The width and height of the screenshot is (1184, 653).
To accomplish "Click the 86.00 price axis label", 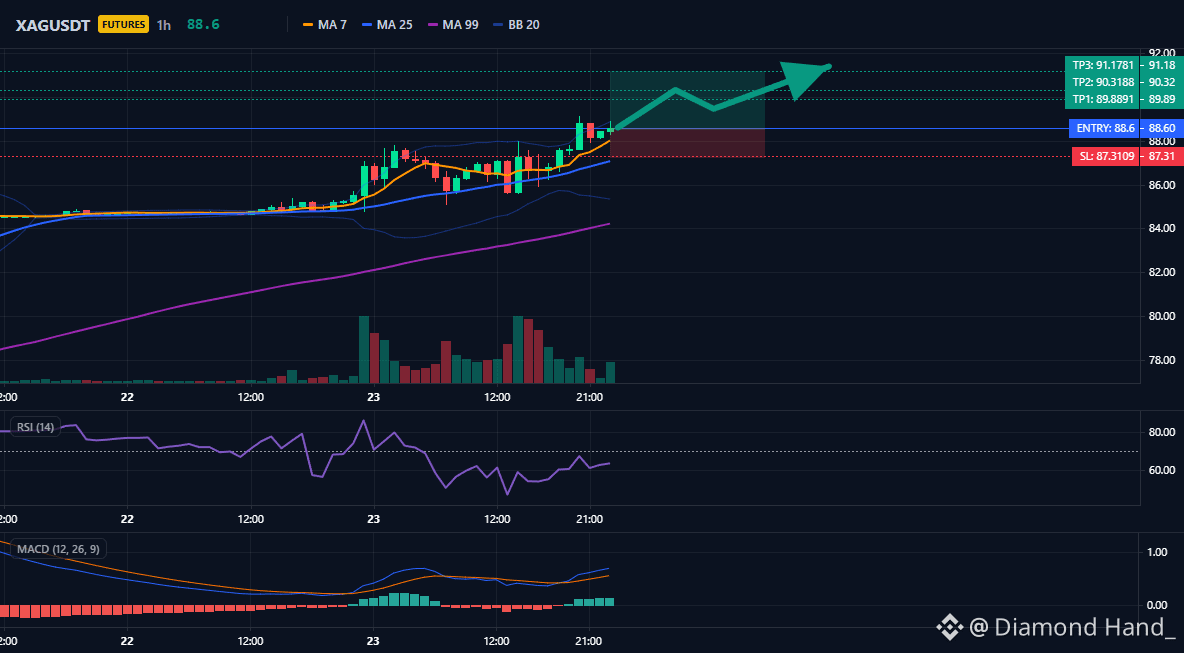I will pos(1161,185).
